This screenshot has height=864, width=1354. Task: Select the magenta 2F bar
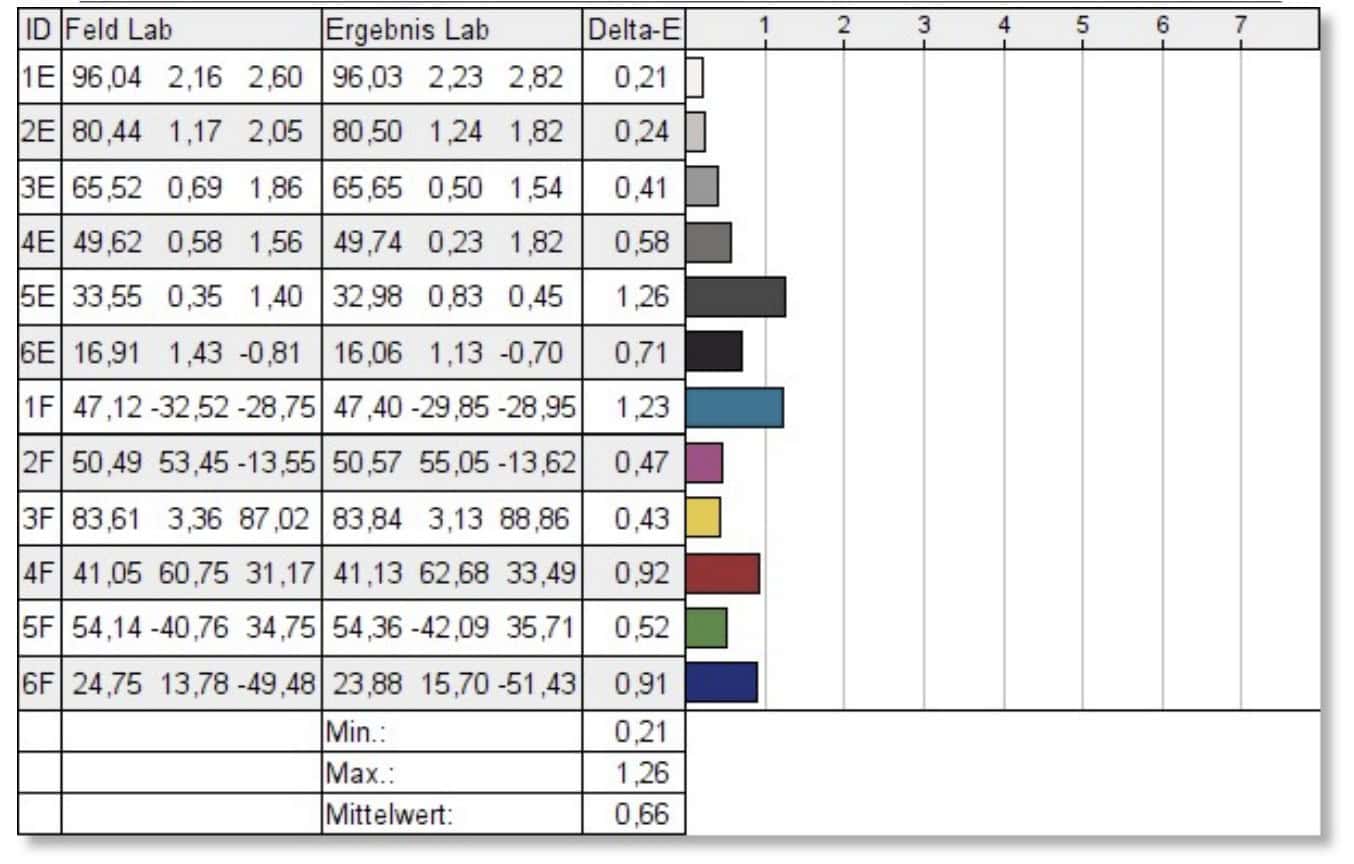[x=704, y=462]
